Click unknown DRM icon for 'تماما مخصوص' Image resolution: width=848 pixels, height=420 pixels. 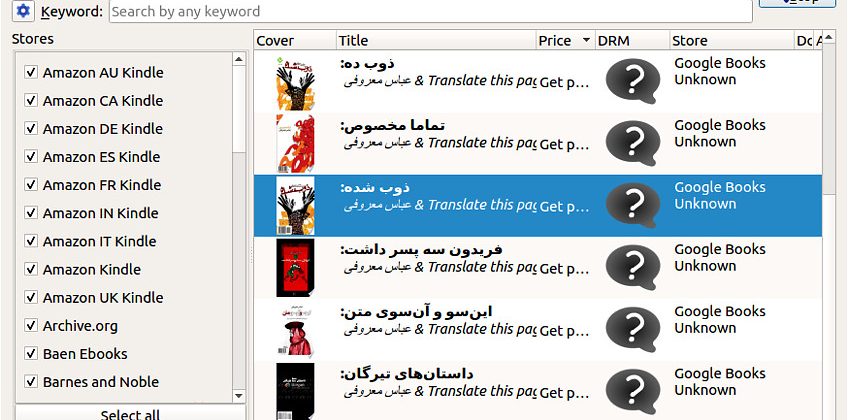[633, 143]
